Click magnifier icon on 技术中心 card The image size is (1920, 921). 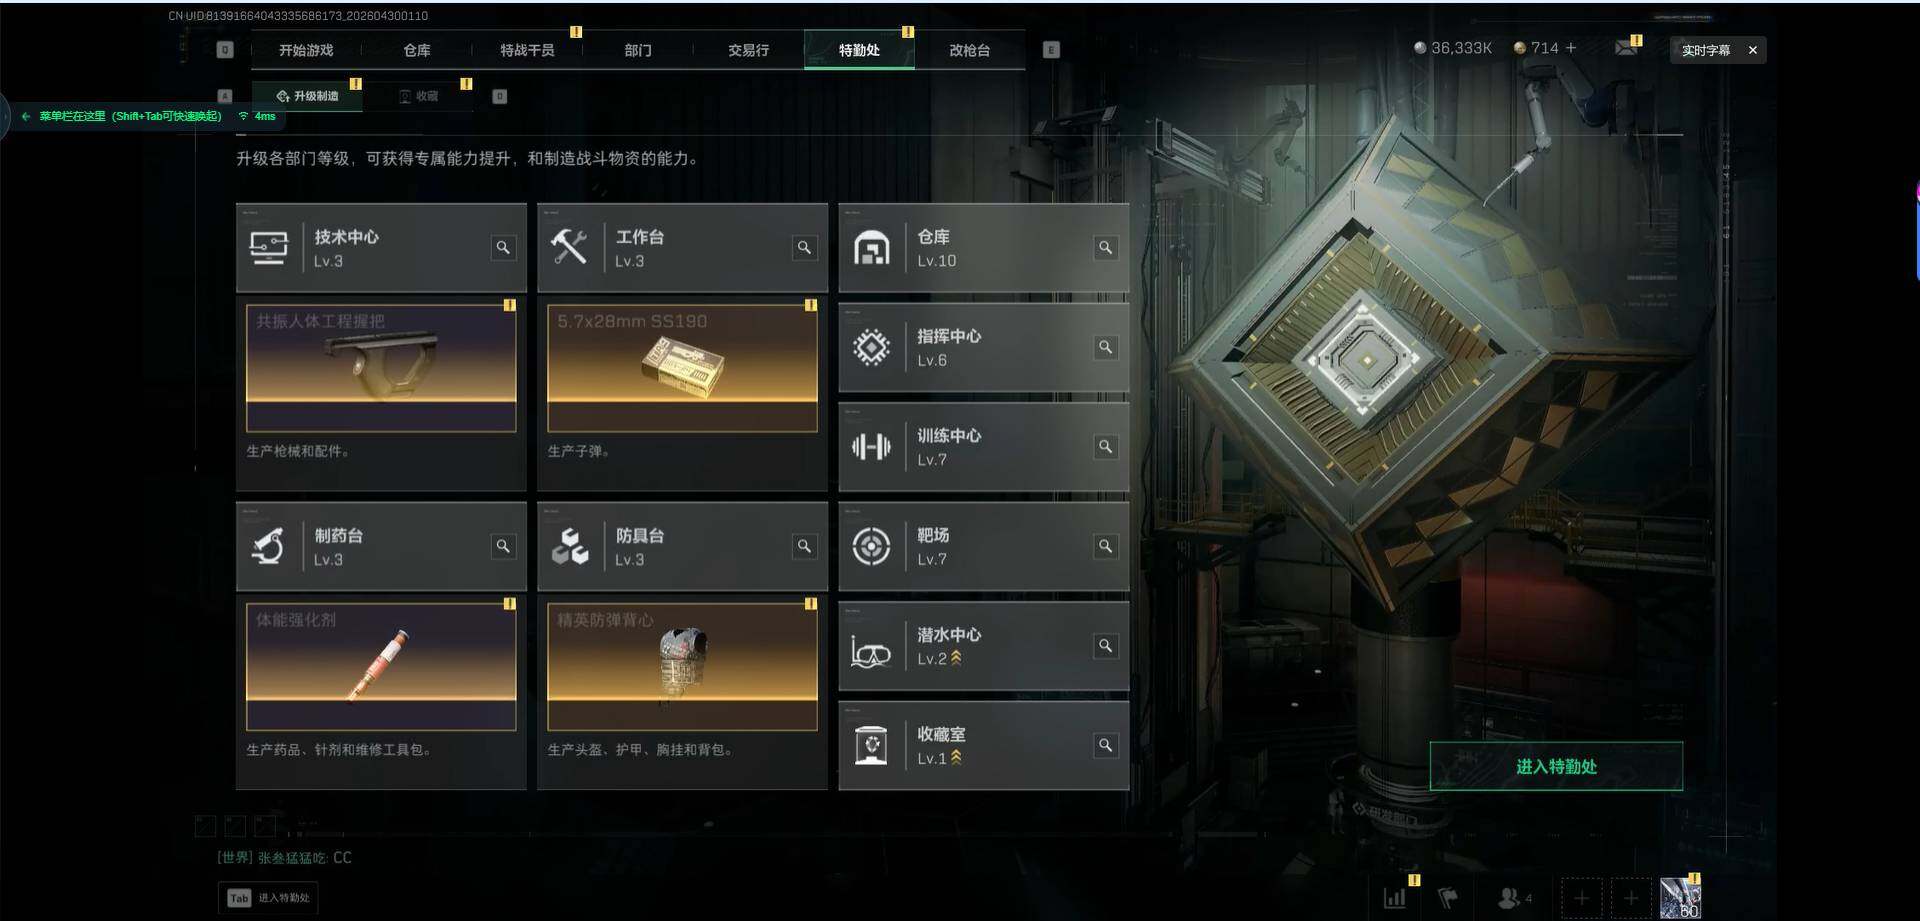503,247
